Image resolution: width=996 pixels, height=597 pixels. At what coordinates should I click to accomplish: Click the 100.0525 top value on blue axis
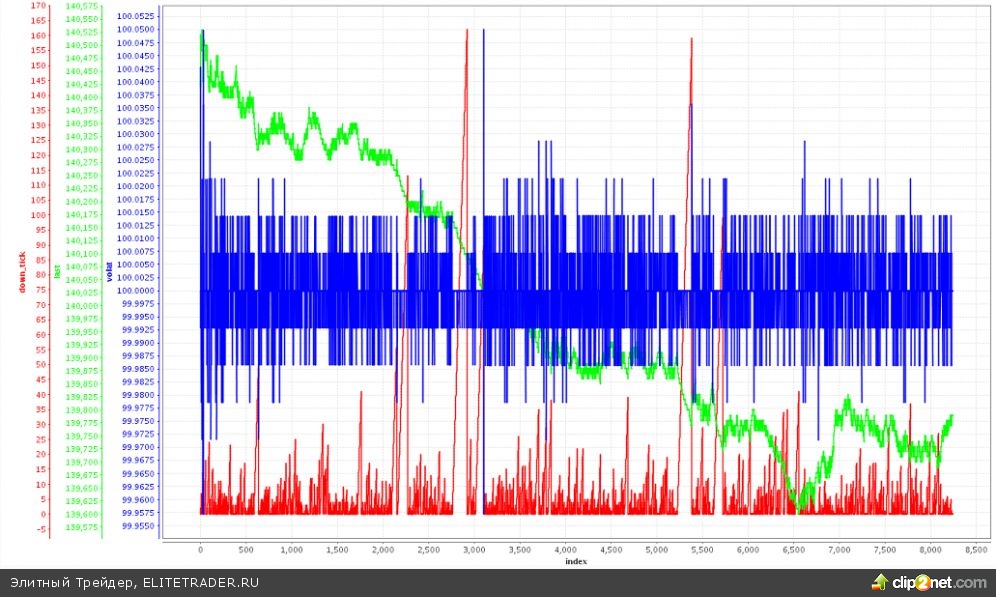135,17
